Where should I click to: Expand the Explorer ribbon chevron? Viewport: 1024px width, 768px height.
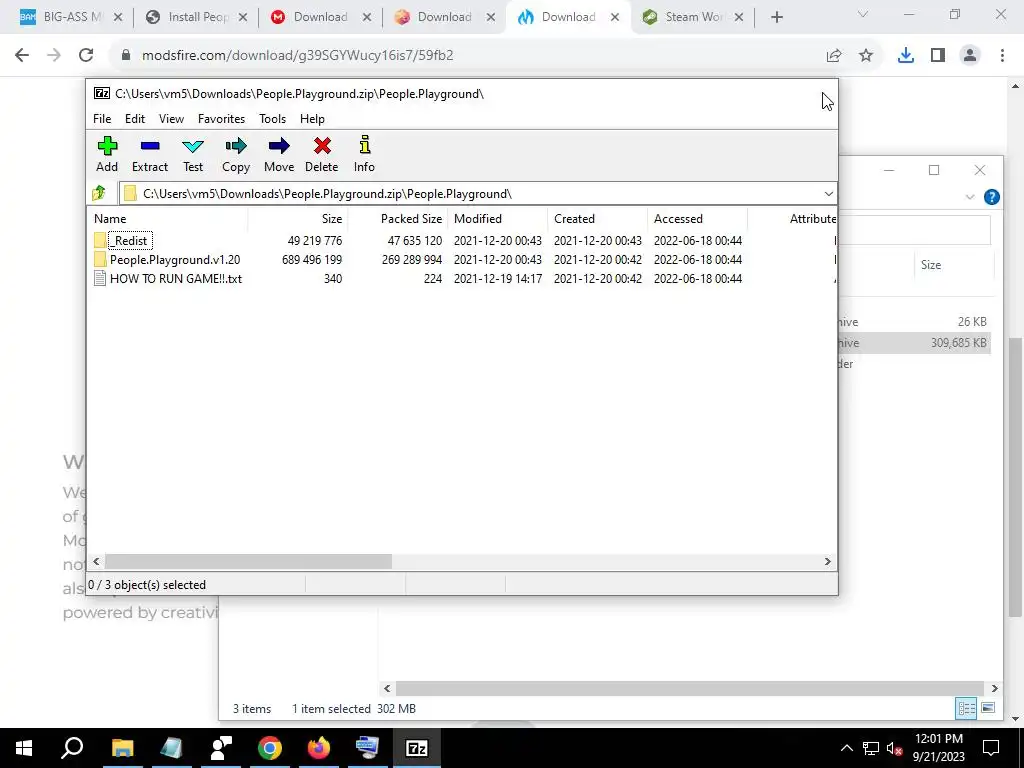point(970,197)
